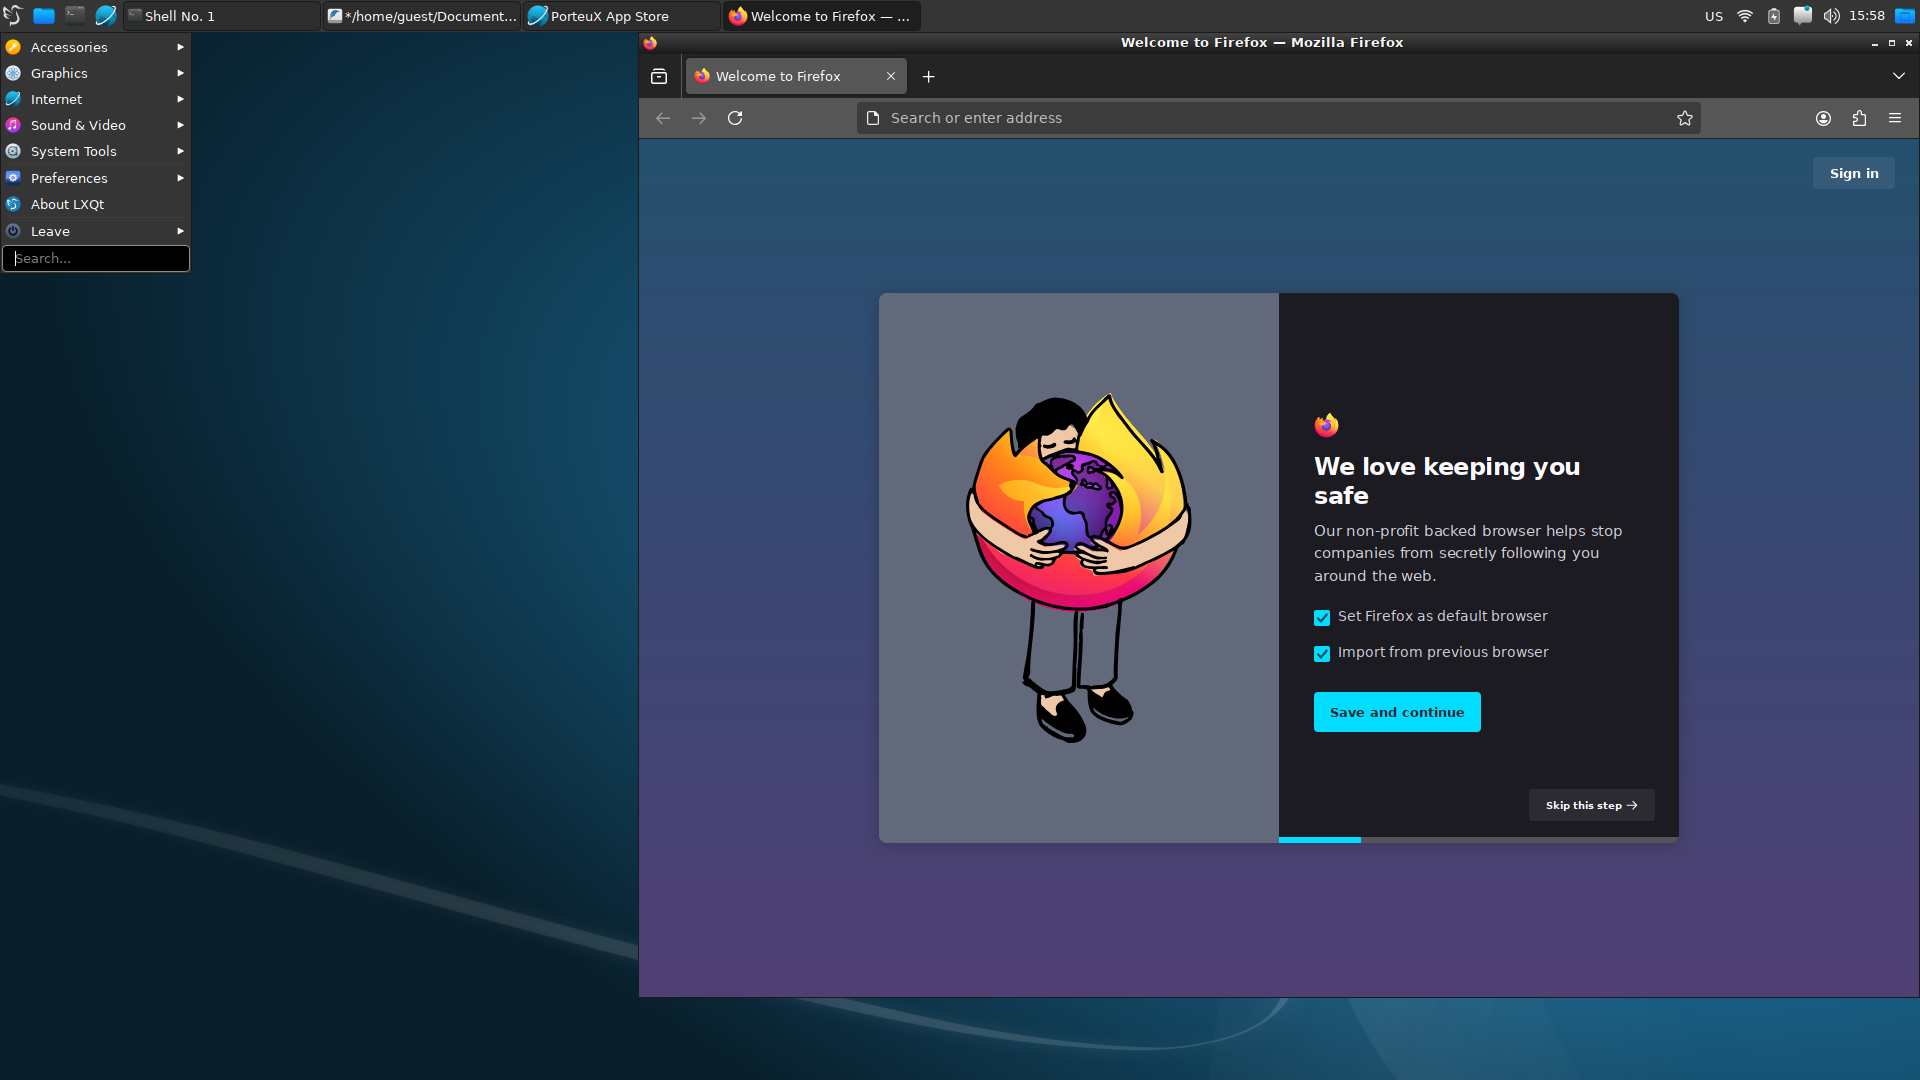
Task: Open the Sound & Video menu category
Action: point(96,125)
